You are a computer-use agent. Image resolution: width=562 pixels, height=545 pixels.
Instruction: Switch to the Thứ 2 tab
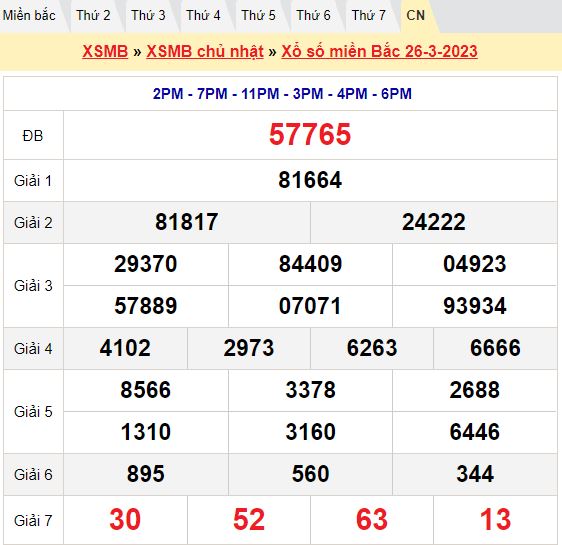93,16
